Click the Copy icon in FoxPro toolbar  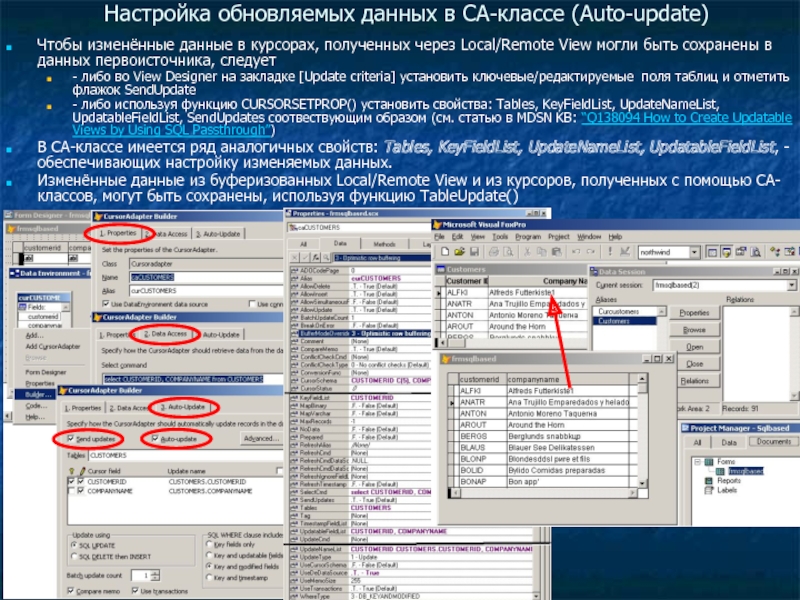[542, 252]
